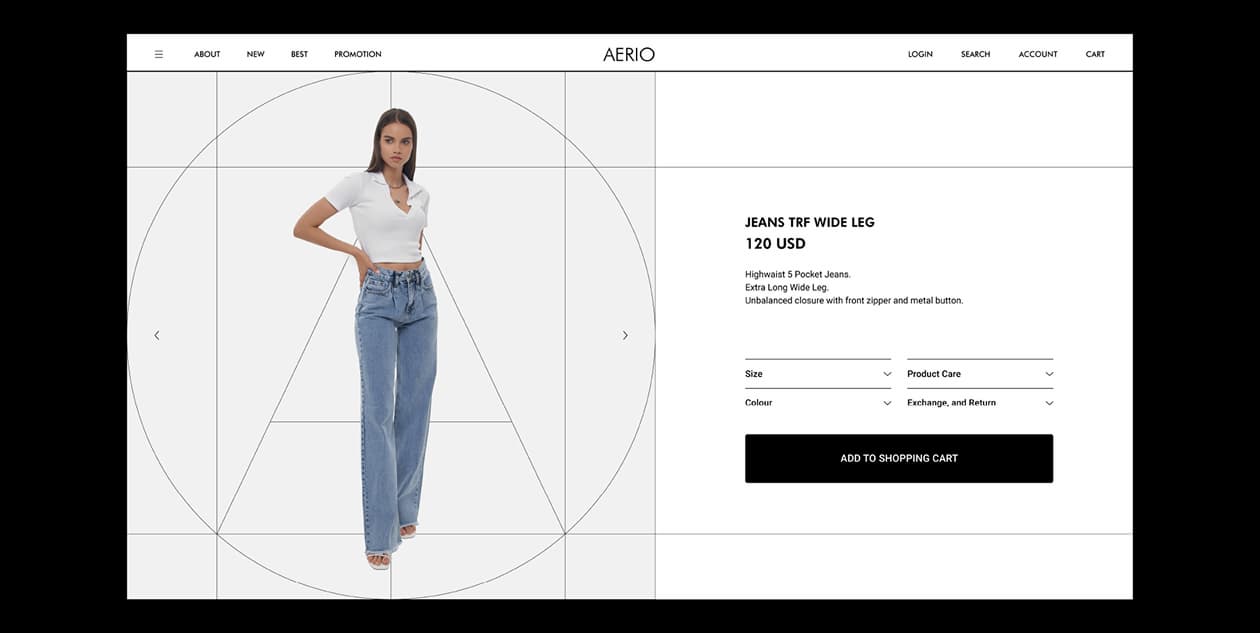1260x633 pixels.
Task: Open the SEARCH link
Action: coord(976,54)
